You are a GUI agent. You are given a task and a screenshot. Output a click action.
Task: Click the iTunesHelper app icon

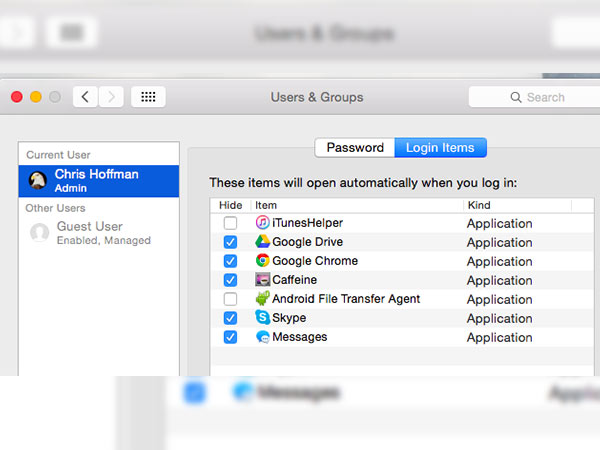tap(262, 222)
